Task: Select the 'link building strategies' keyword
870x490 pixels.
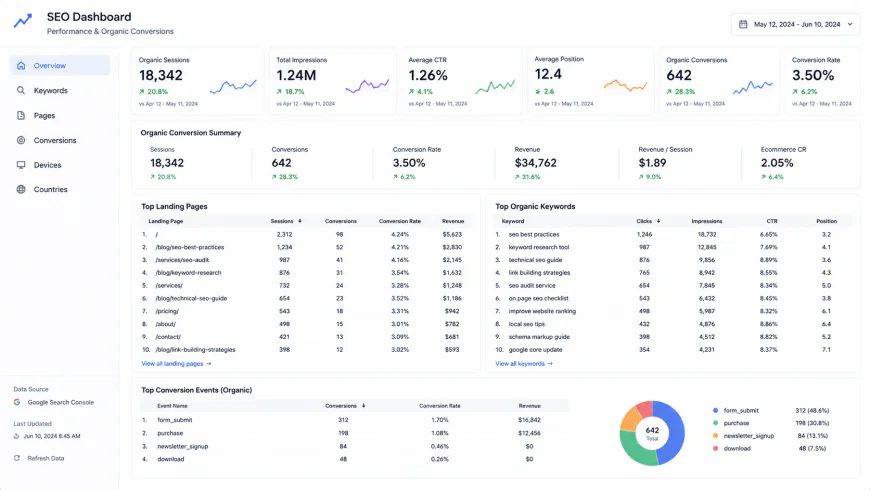Action: (539, 272)
